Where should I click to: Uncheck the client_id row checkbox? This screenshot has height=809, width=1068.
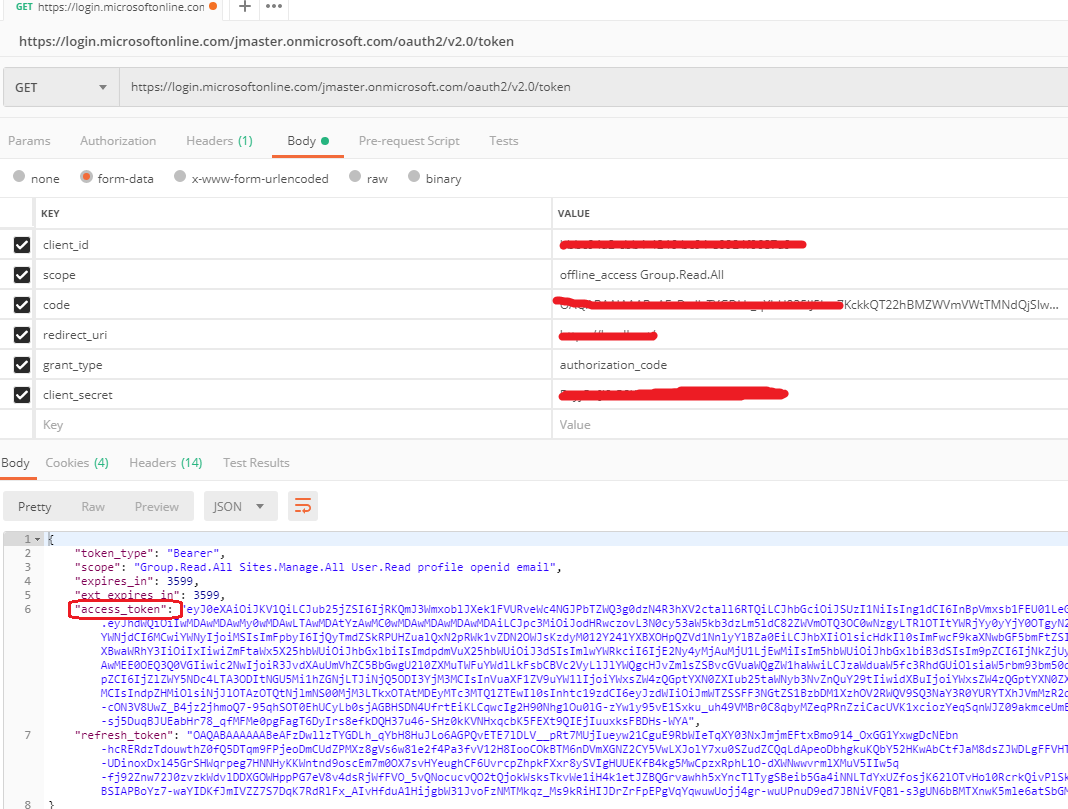tap(22, 244)
